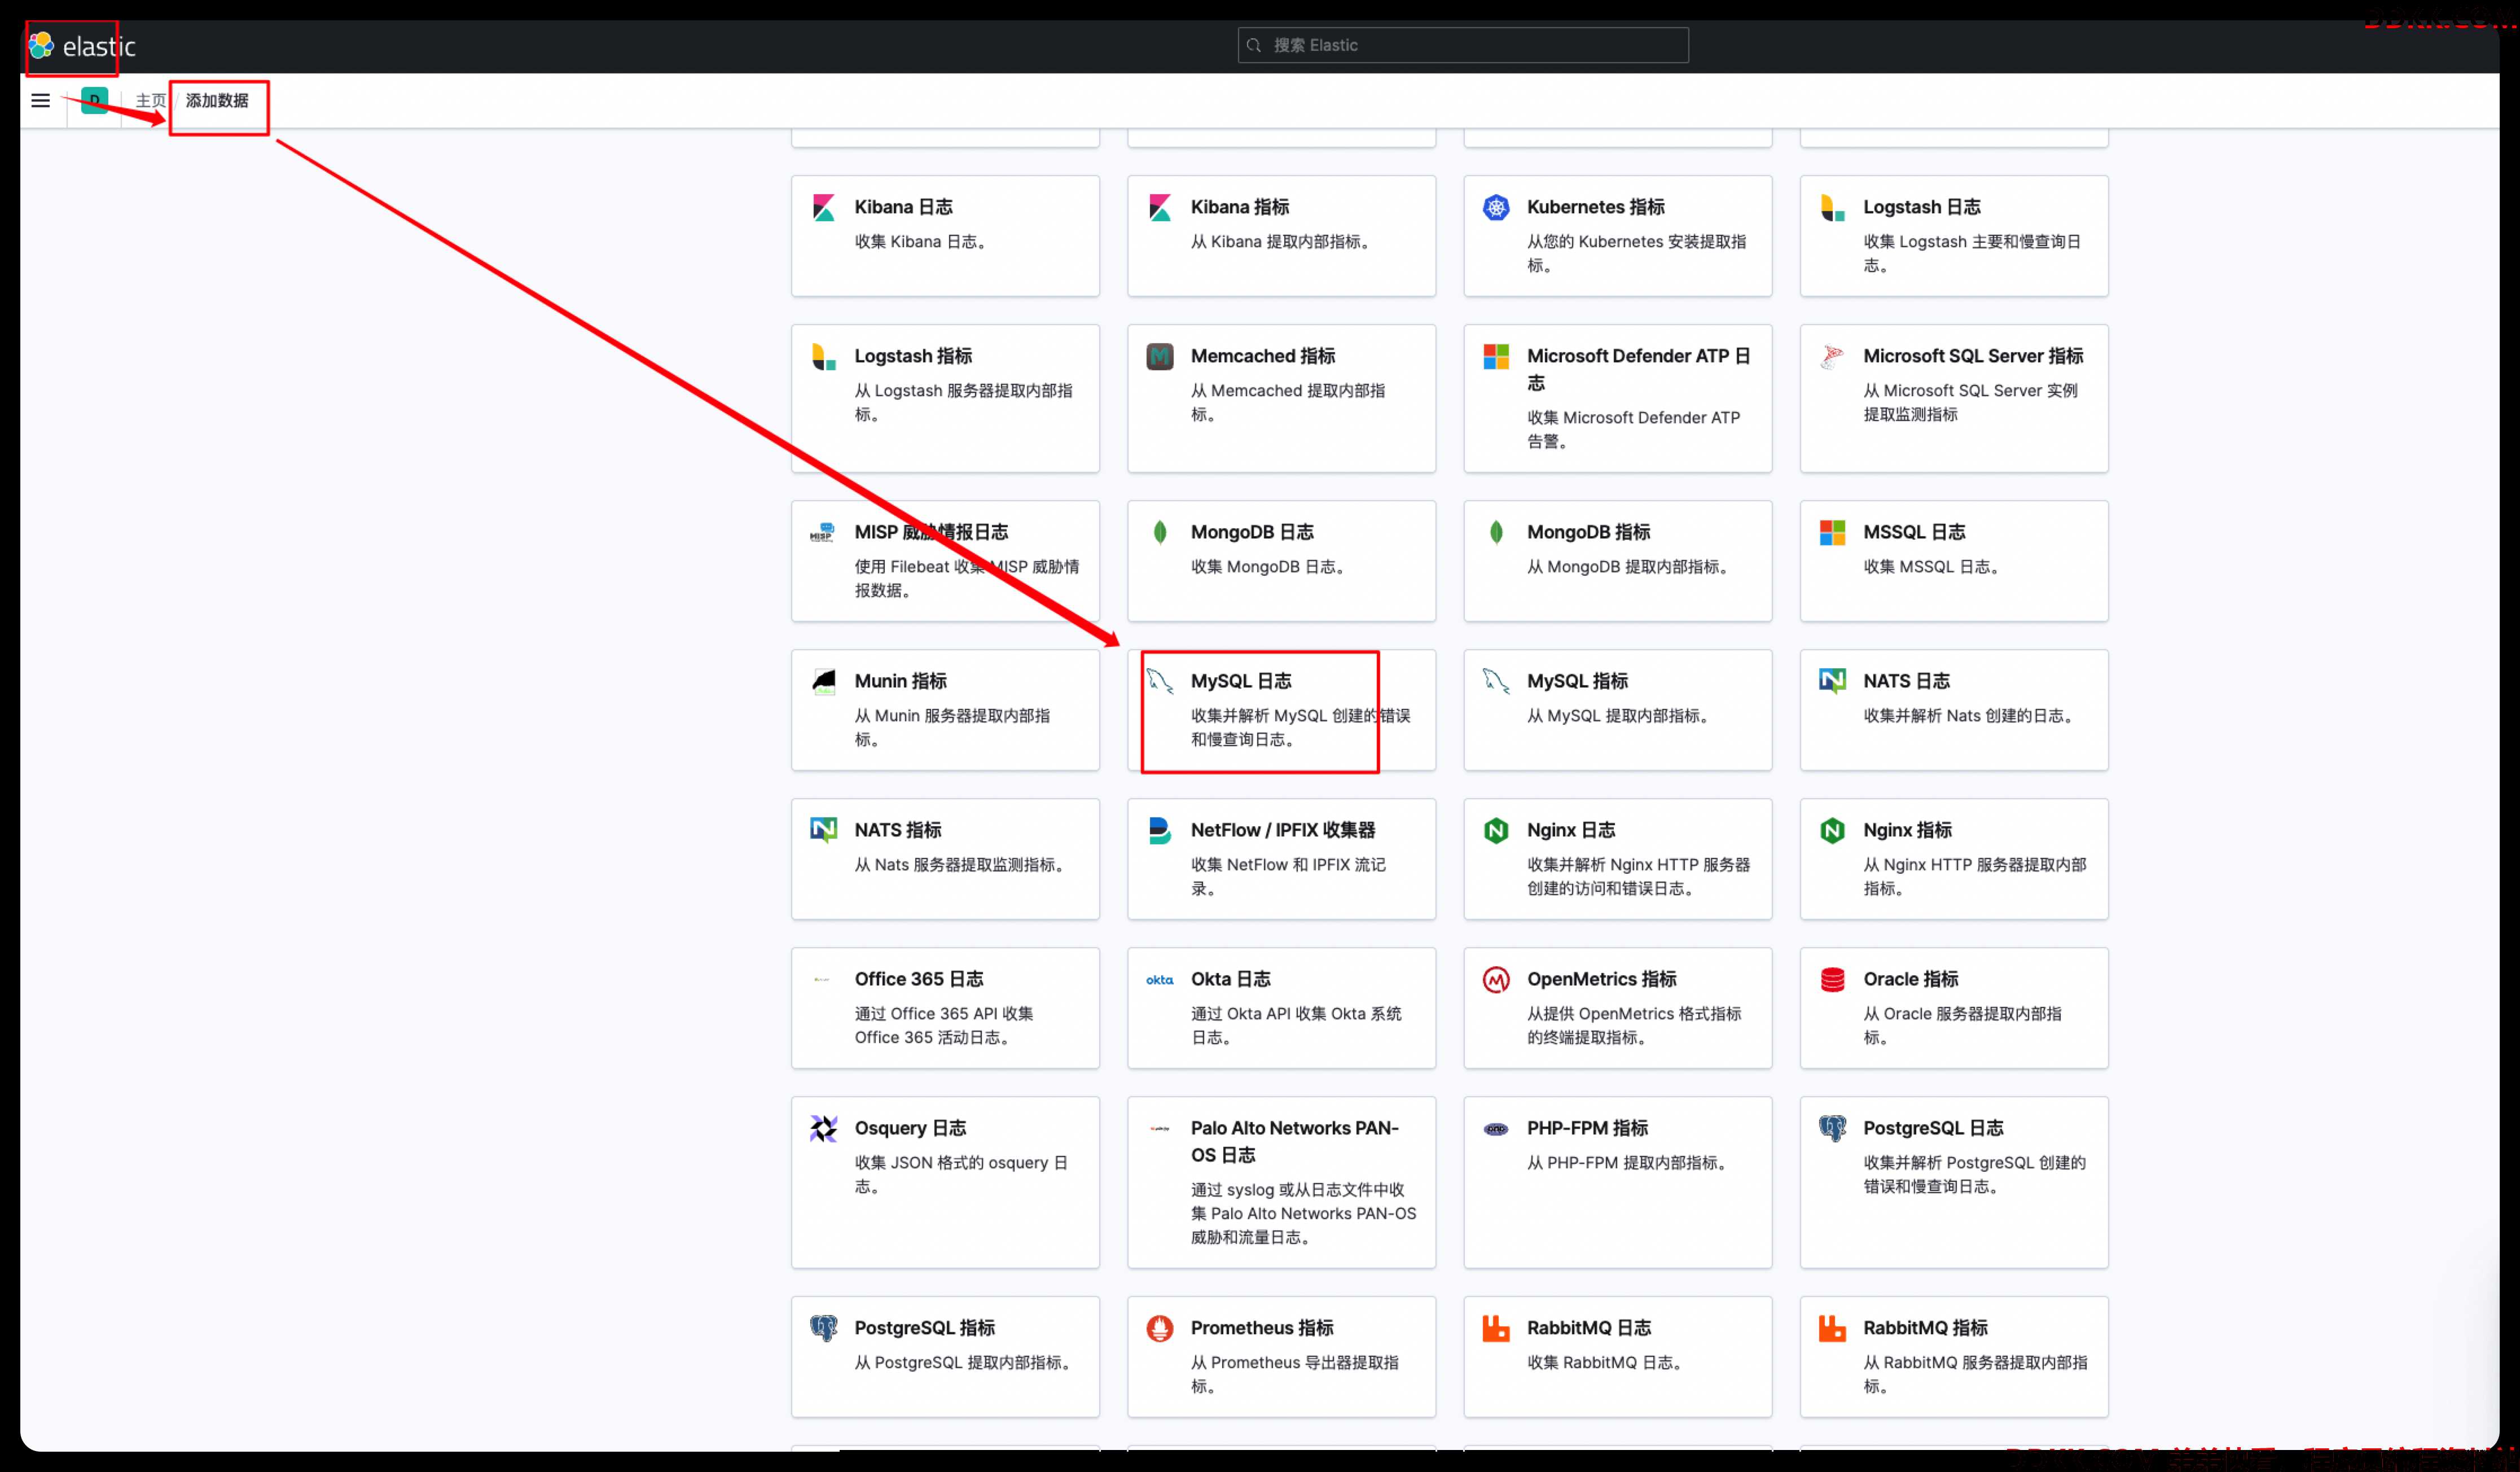Click the NetFlow / IPFIX 收集器 icon

click(x=1160, y=830)
